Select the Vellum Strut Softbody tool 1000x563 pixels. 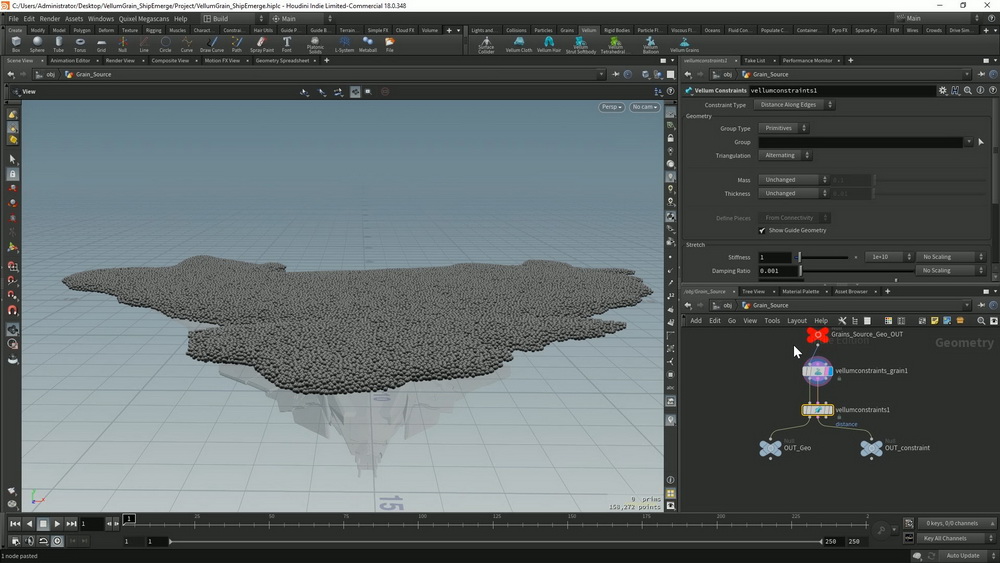click(x=580, y=45)
